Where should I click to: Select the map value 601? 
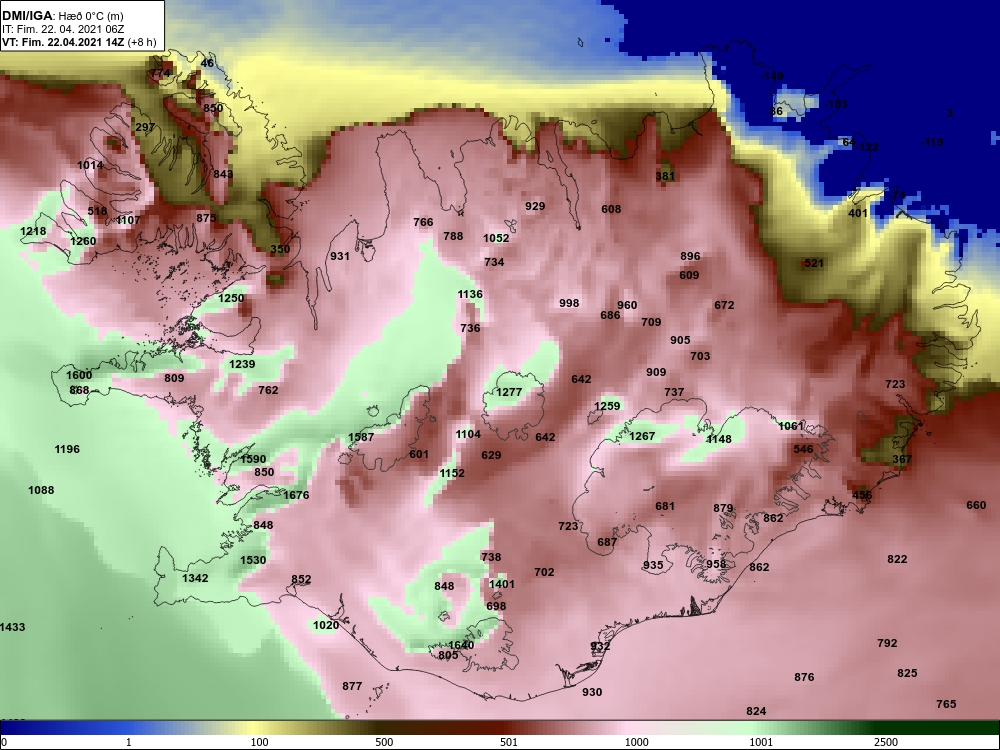[419, 454]
